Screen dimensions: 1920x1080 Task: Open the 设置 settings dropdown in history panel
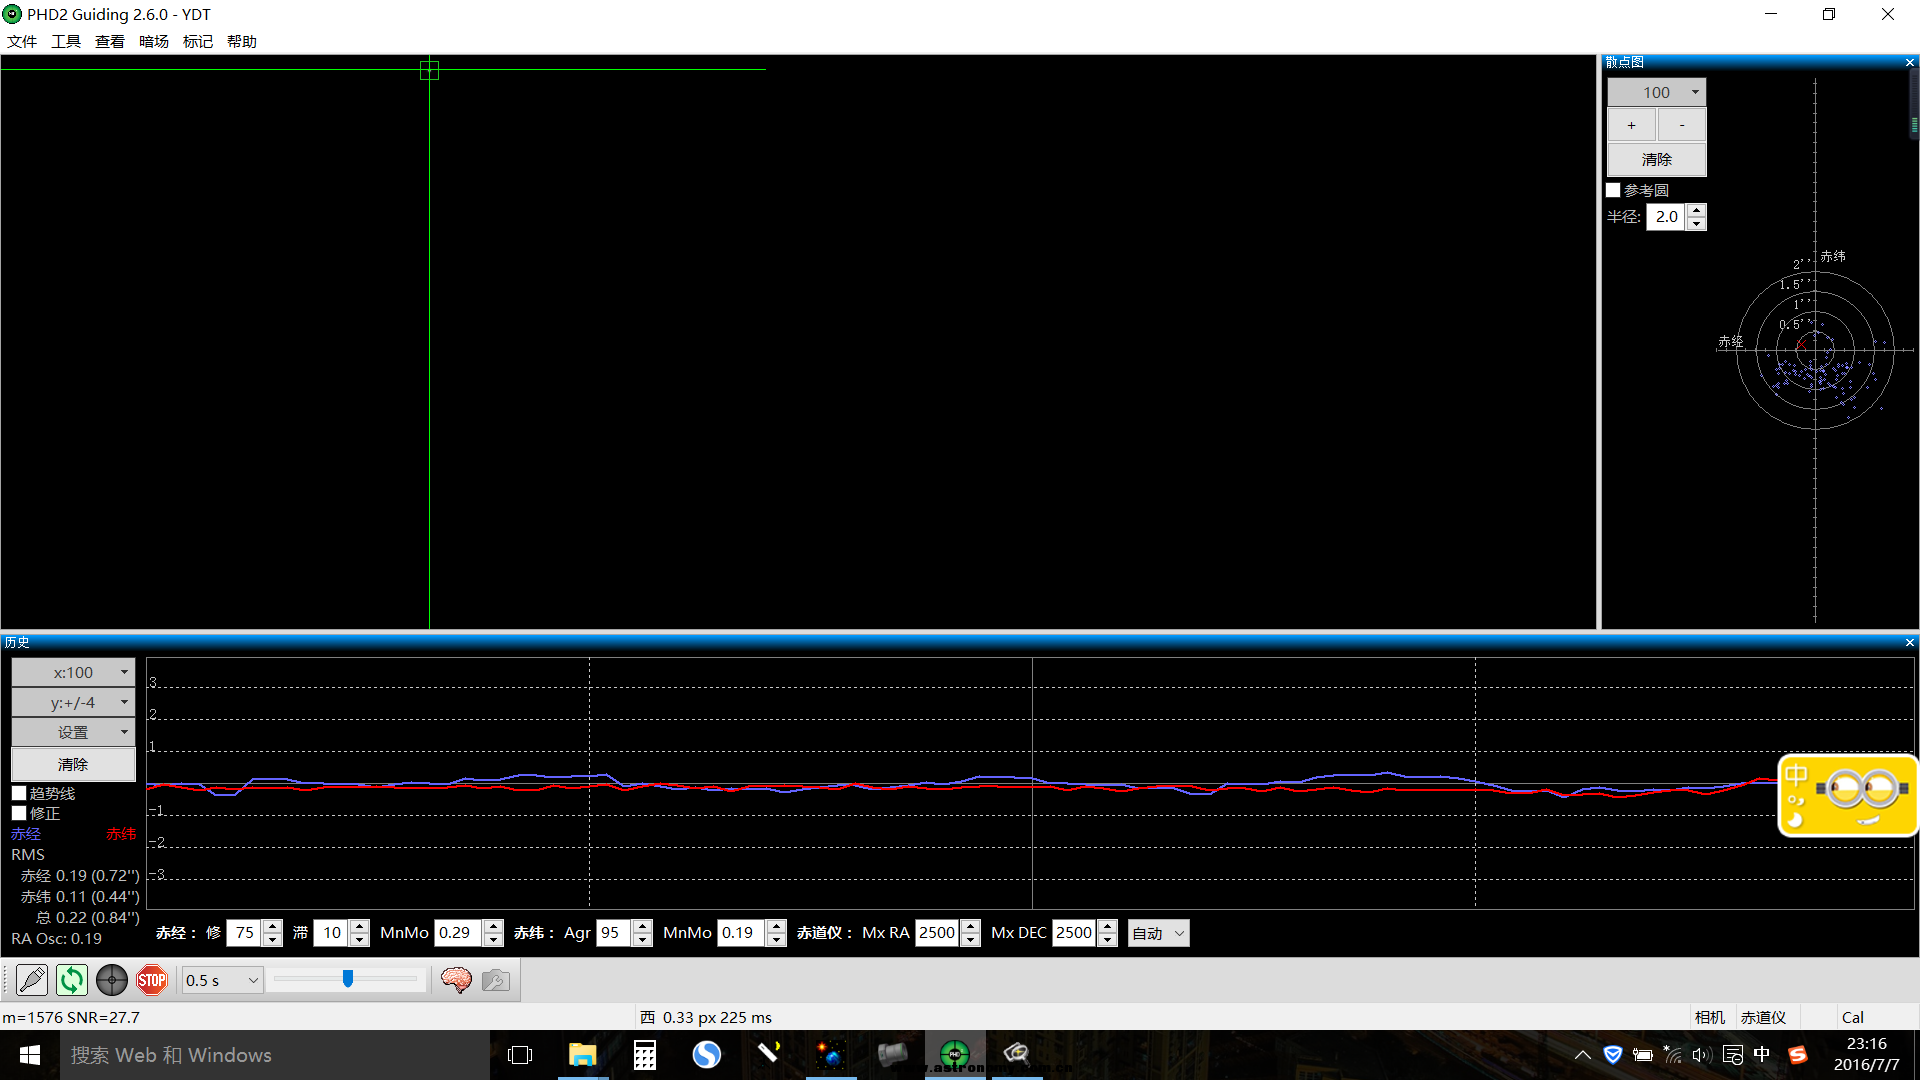tap(73, 733)
